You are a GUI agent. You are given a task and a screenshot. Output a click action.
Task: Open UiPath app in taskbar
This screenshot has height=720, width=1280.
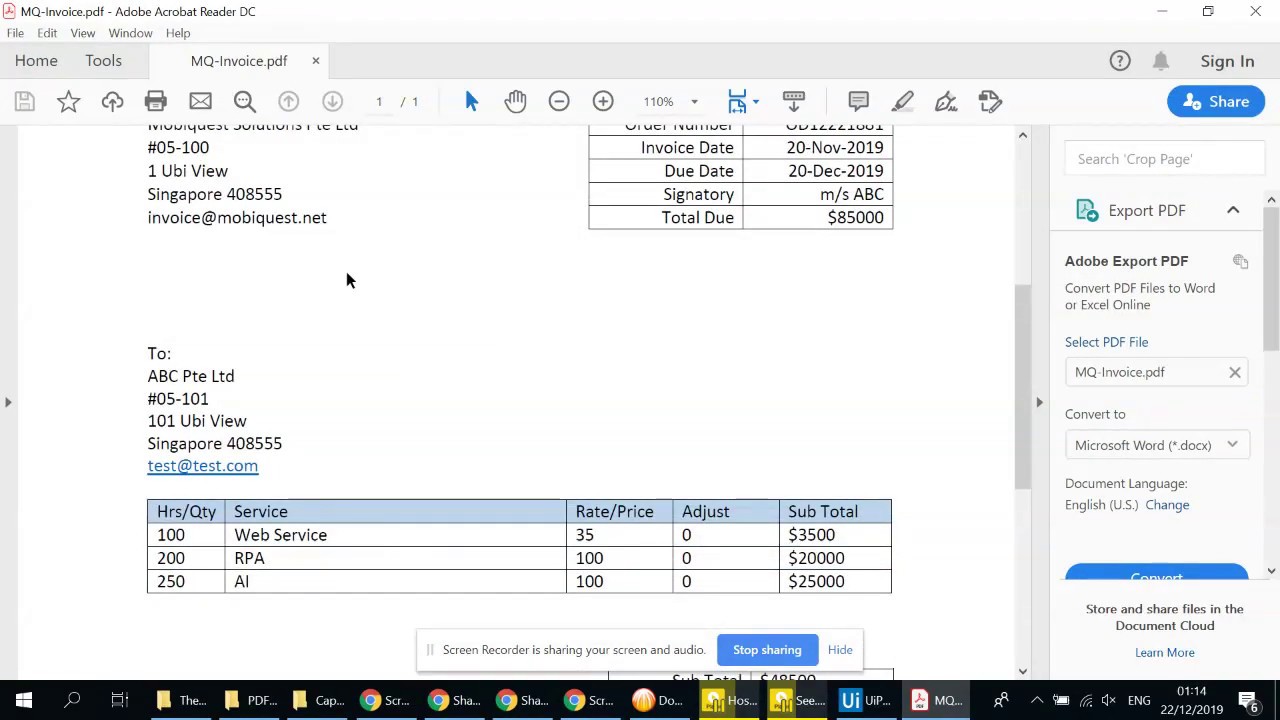(x=866, y=700)
